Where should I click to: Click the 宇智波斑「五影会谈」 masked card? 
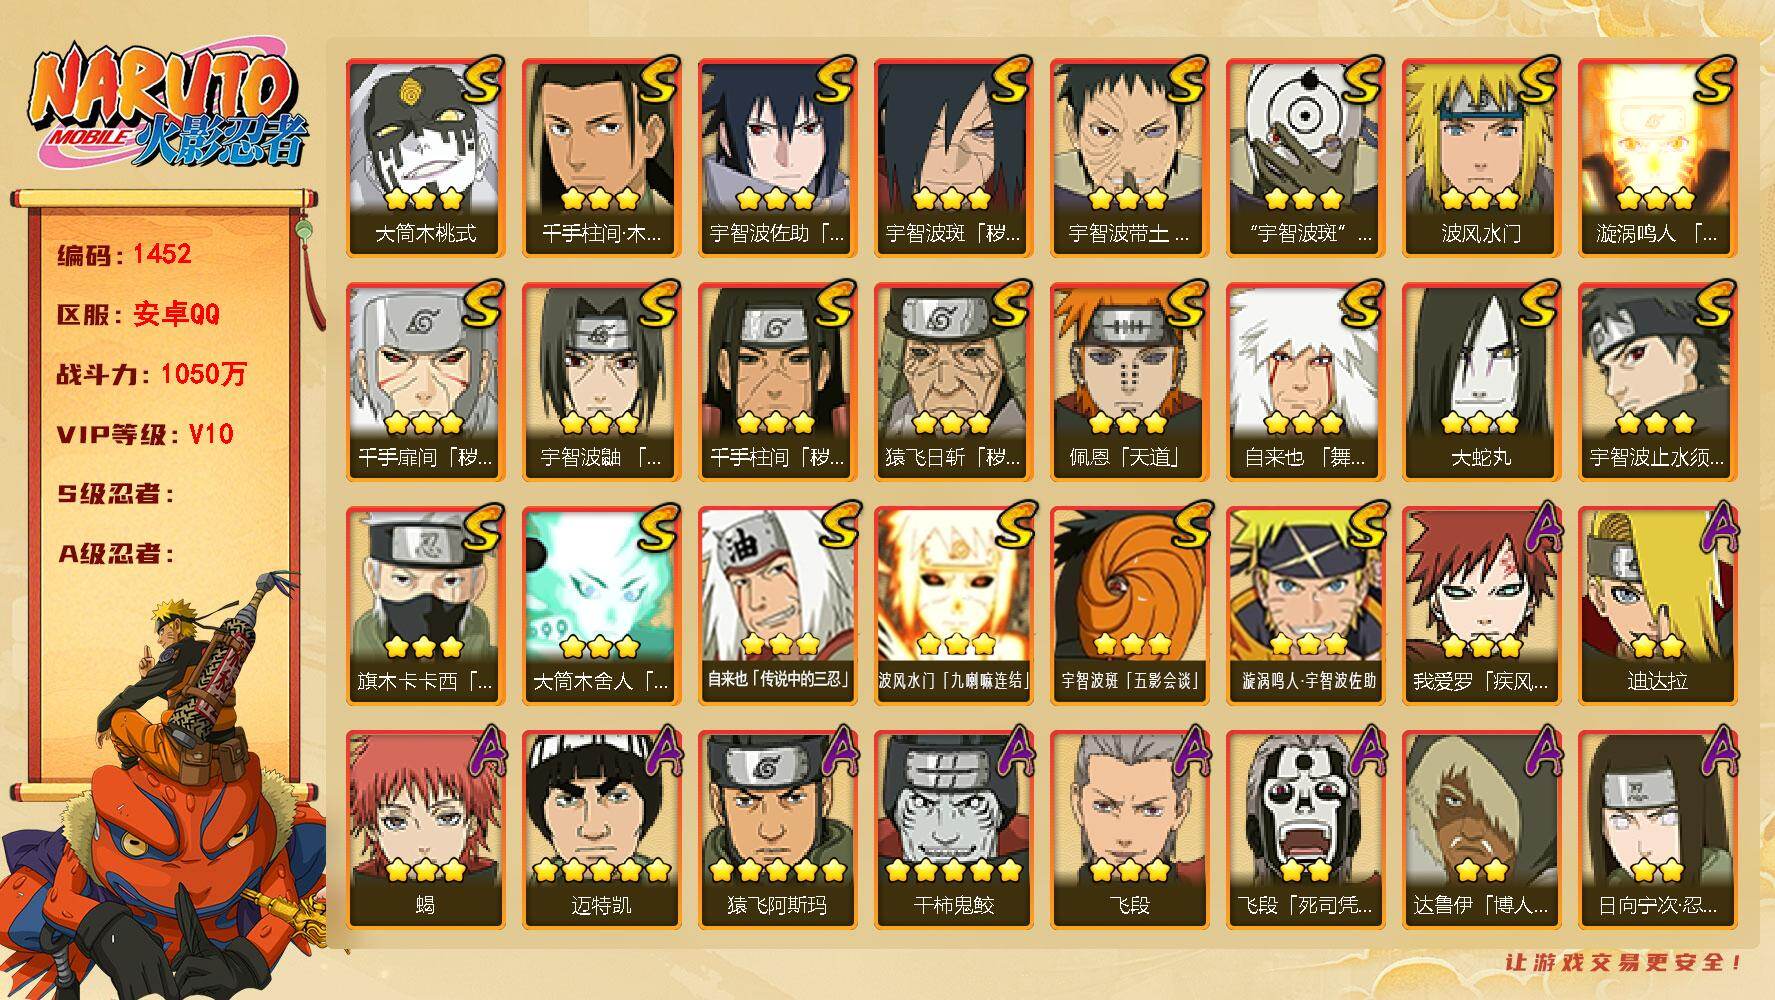click(1129, 606)
